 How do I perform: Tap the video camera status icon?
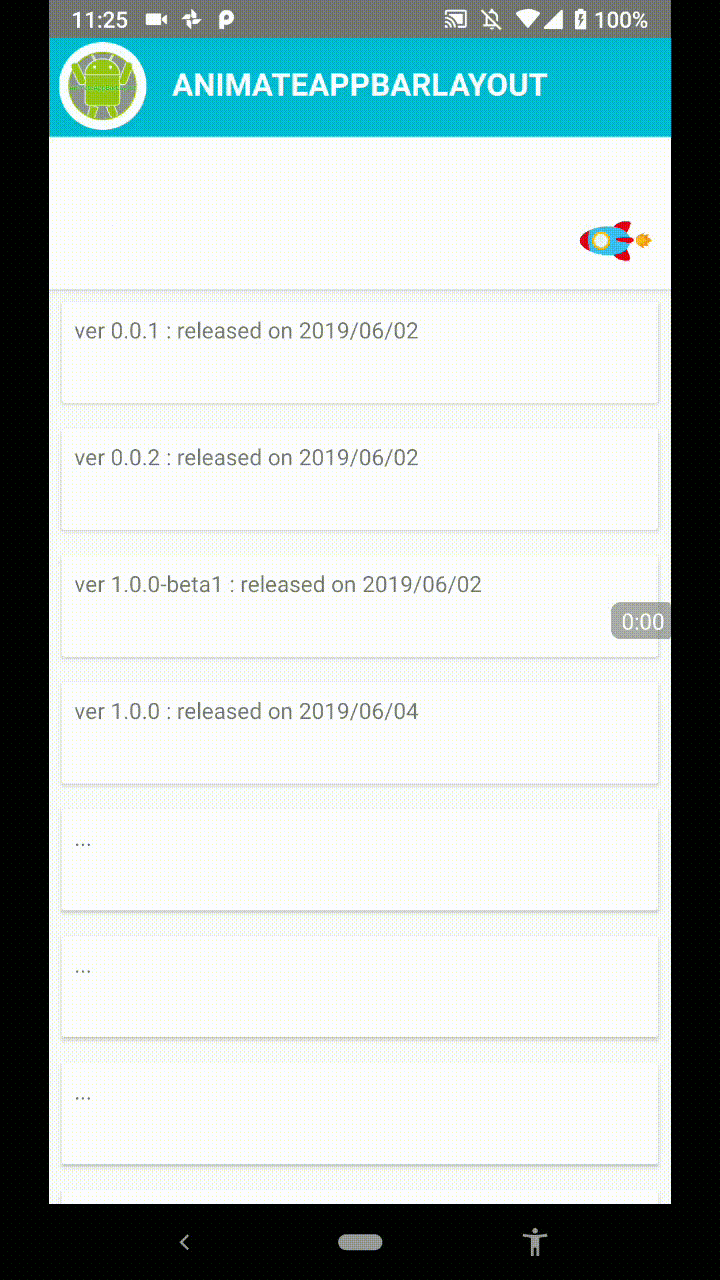pyautogui.click(x=157, y=19)
